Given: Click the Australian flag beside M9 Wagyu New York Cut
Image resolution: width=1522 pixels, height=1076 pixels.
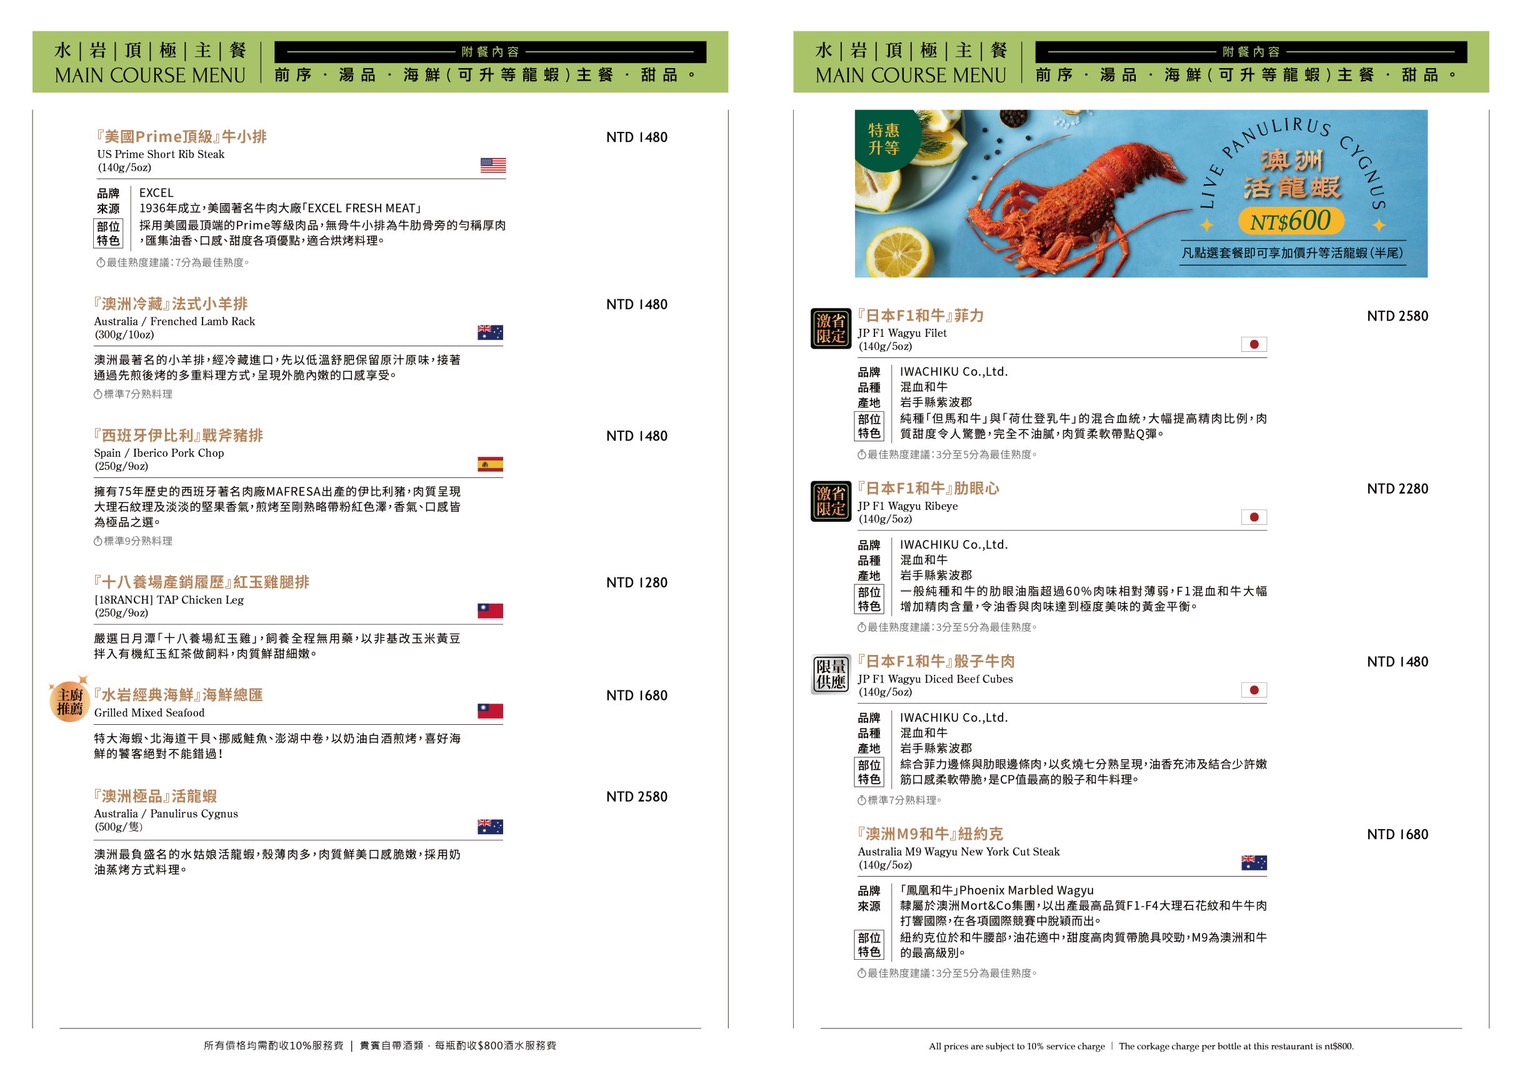Looking at the screenshot, I should coord(1253,862).
